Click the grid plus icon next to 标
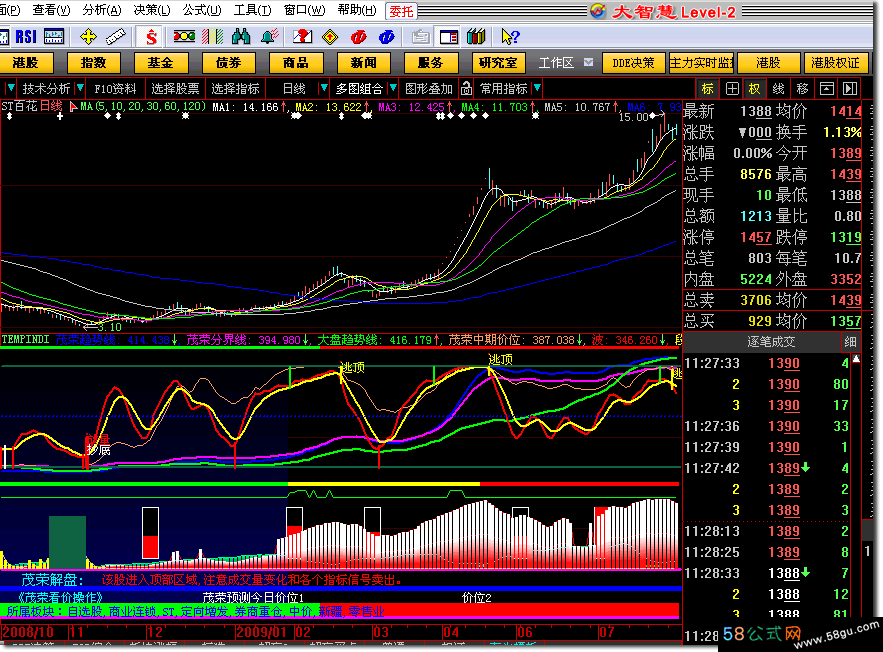This screenshot has height=652, width=883. (x=732, y=88)
